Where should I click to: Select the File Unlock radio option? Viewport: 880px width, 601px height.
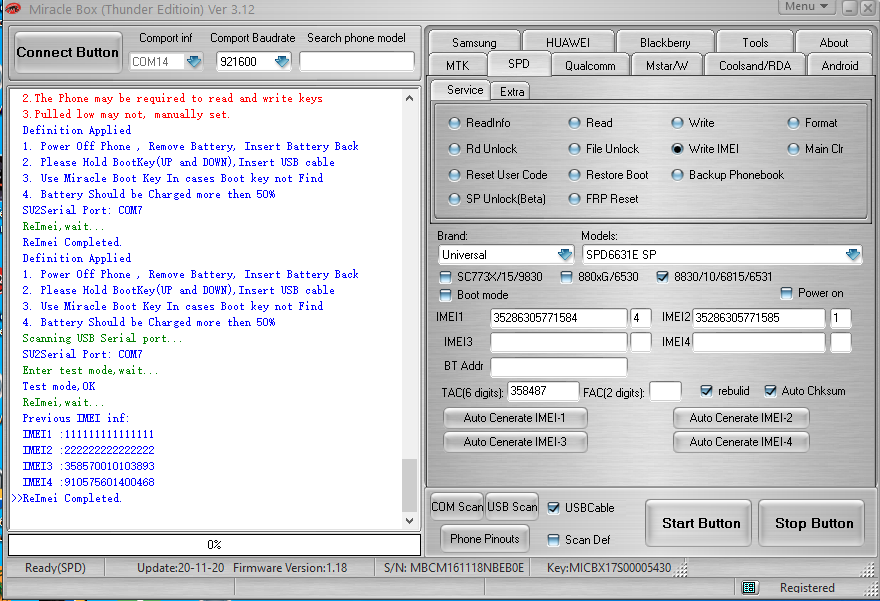[x=574, y=149]
